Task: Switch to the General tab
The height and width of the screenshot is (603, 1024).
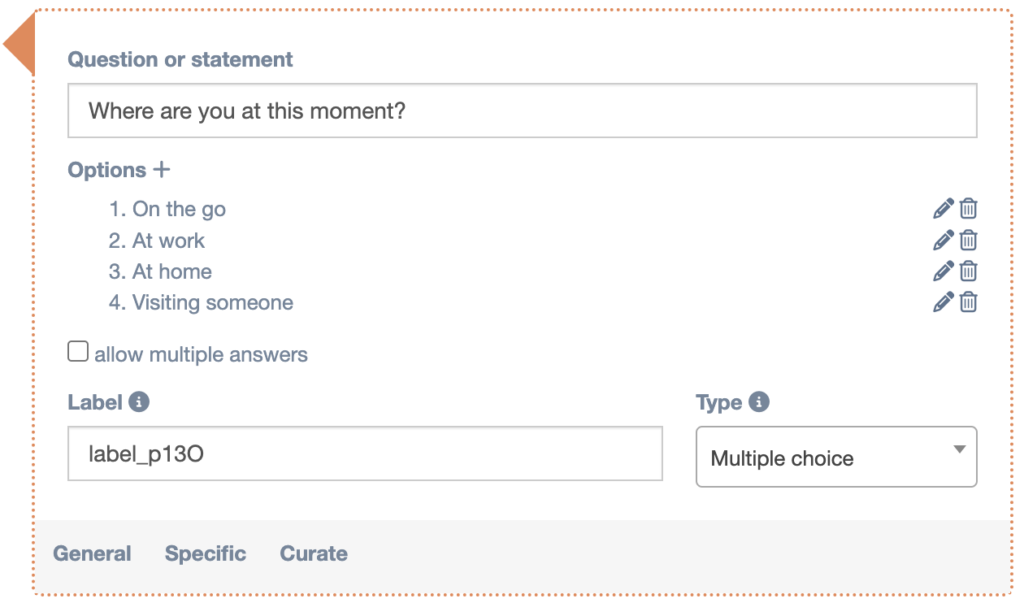Action: pos(92,554)
